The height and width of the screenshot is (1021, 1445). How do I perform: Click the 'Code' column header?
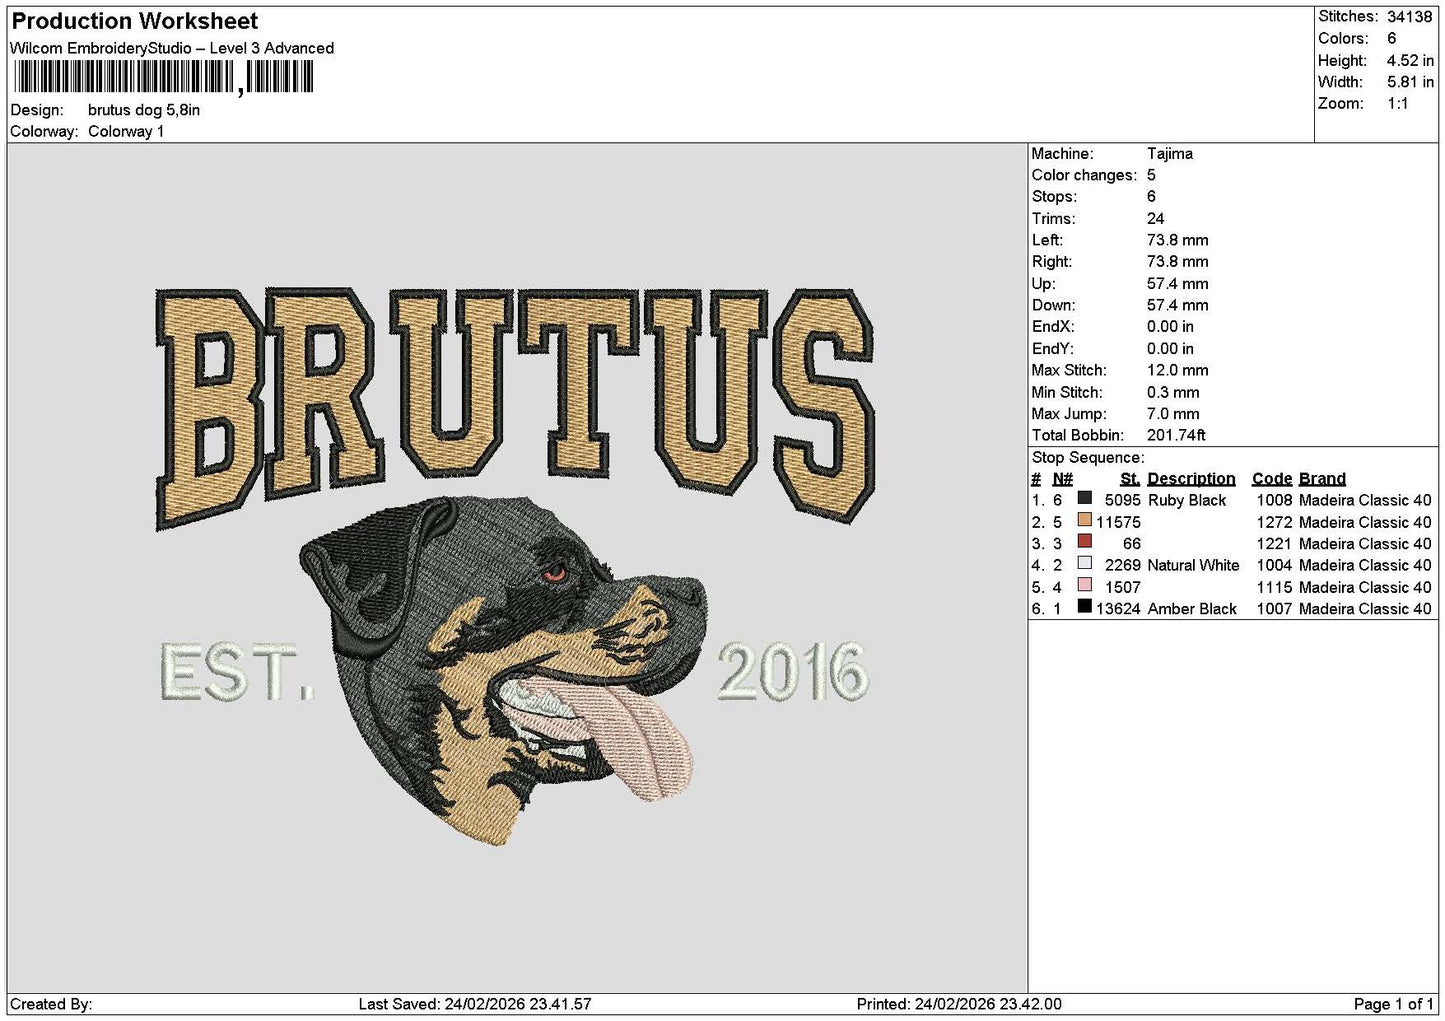pyautogui.click(x=1272, y=479)
